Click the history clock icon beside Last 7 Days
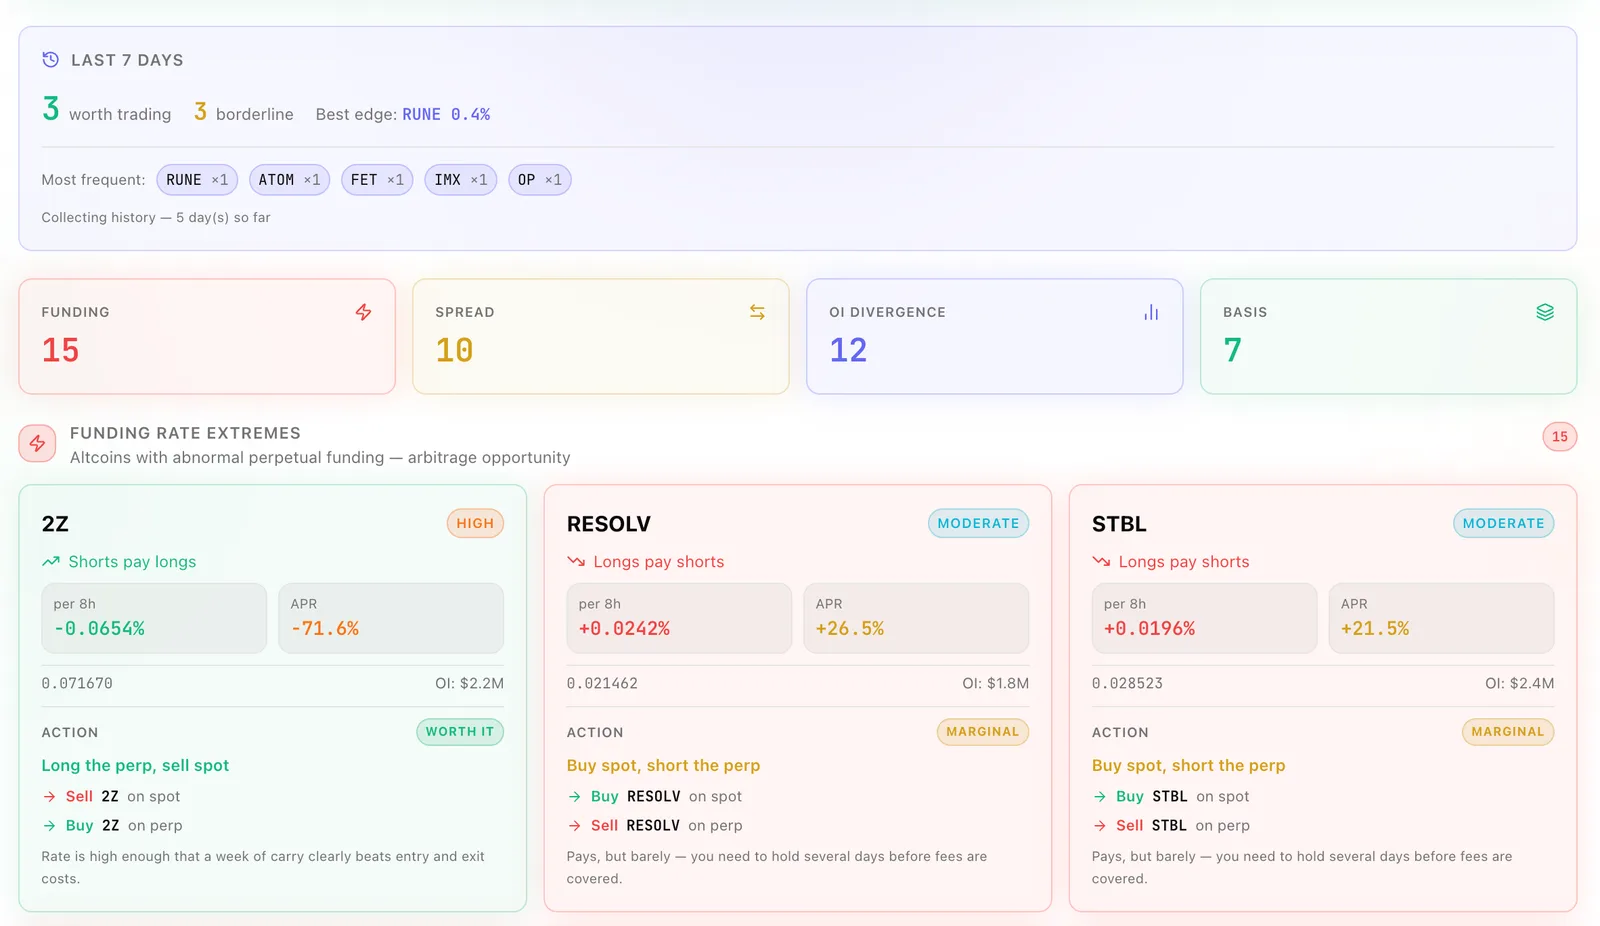The width and height of the screenshot is (1600, 926). [x=51, y=60]
